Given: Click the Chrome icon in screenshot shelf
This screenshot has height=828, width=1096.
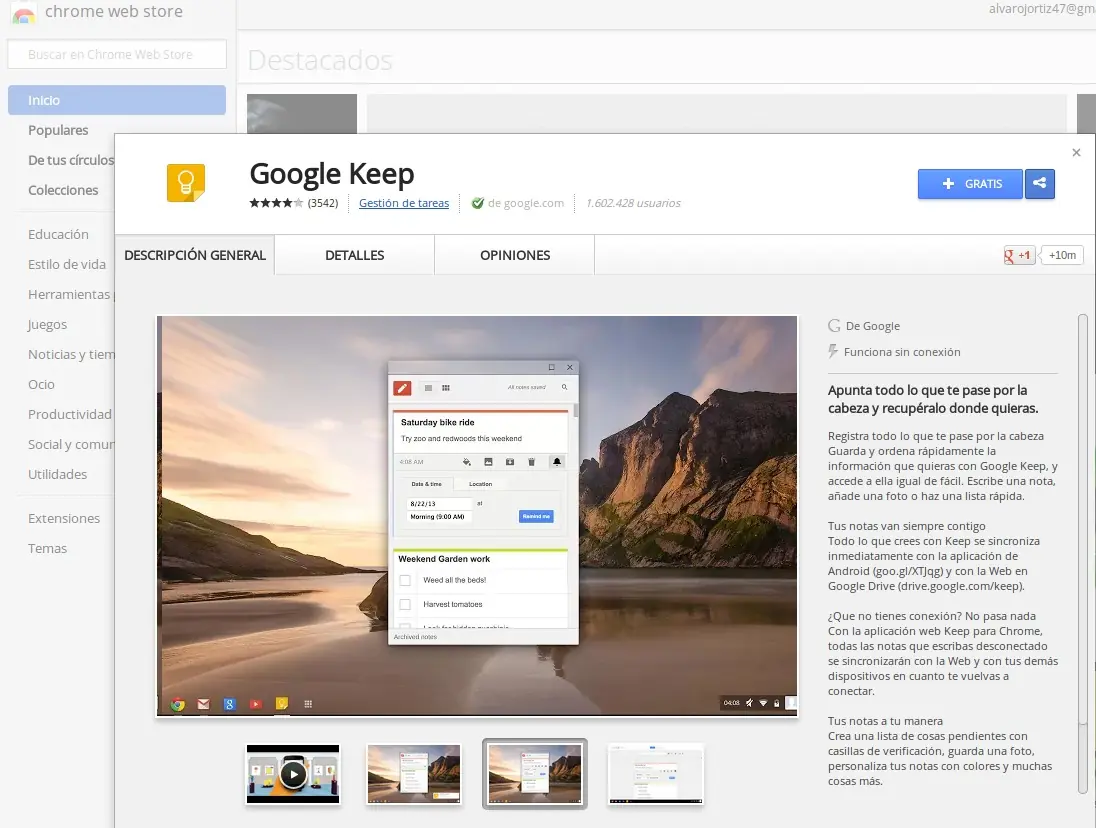Looking at the screenshot, I should click(178, 704).
